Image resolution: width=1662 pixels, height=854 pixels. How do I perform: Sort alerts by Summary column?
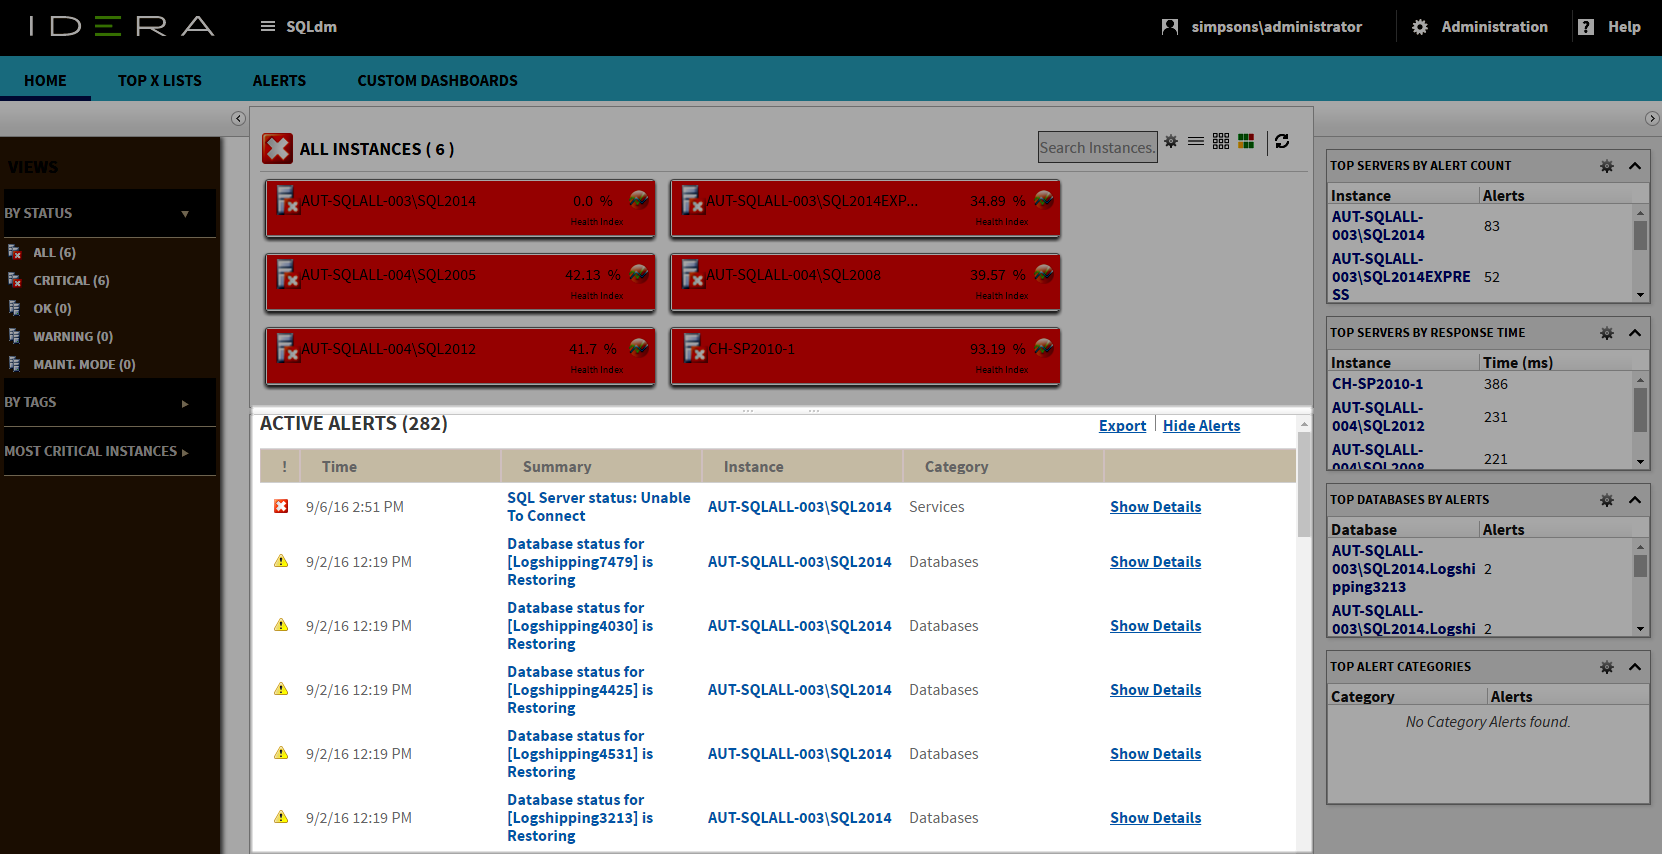pos(557,467)
